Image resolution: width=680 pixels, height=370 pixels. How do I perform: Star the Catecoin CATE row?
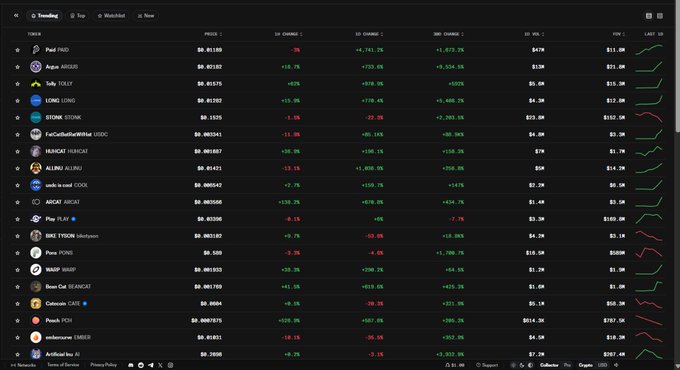tap(17, 304)
